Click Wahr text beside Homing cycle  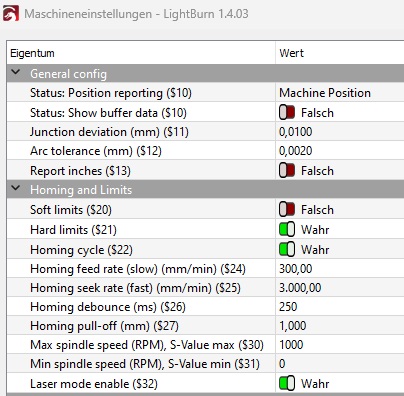coord(315,250)
